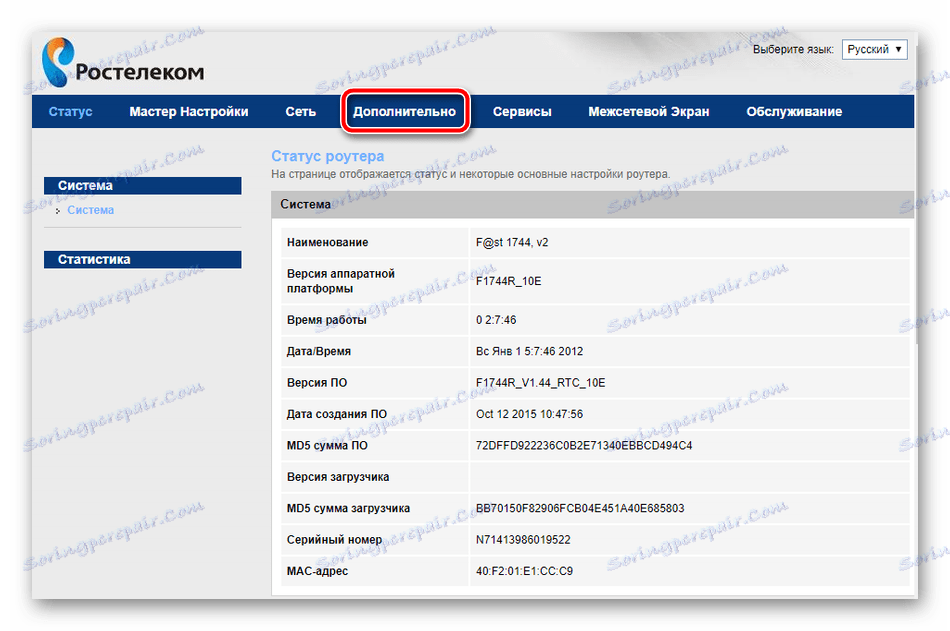Click the F1744R_10E hardware version value

tap(509, 281)
